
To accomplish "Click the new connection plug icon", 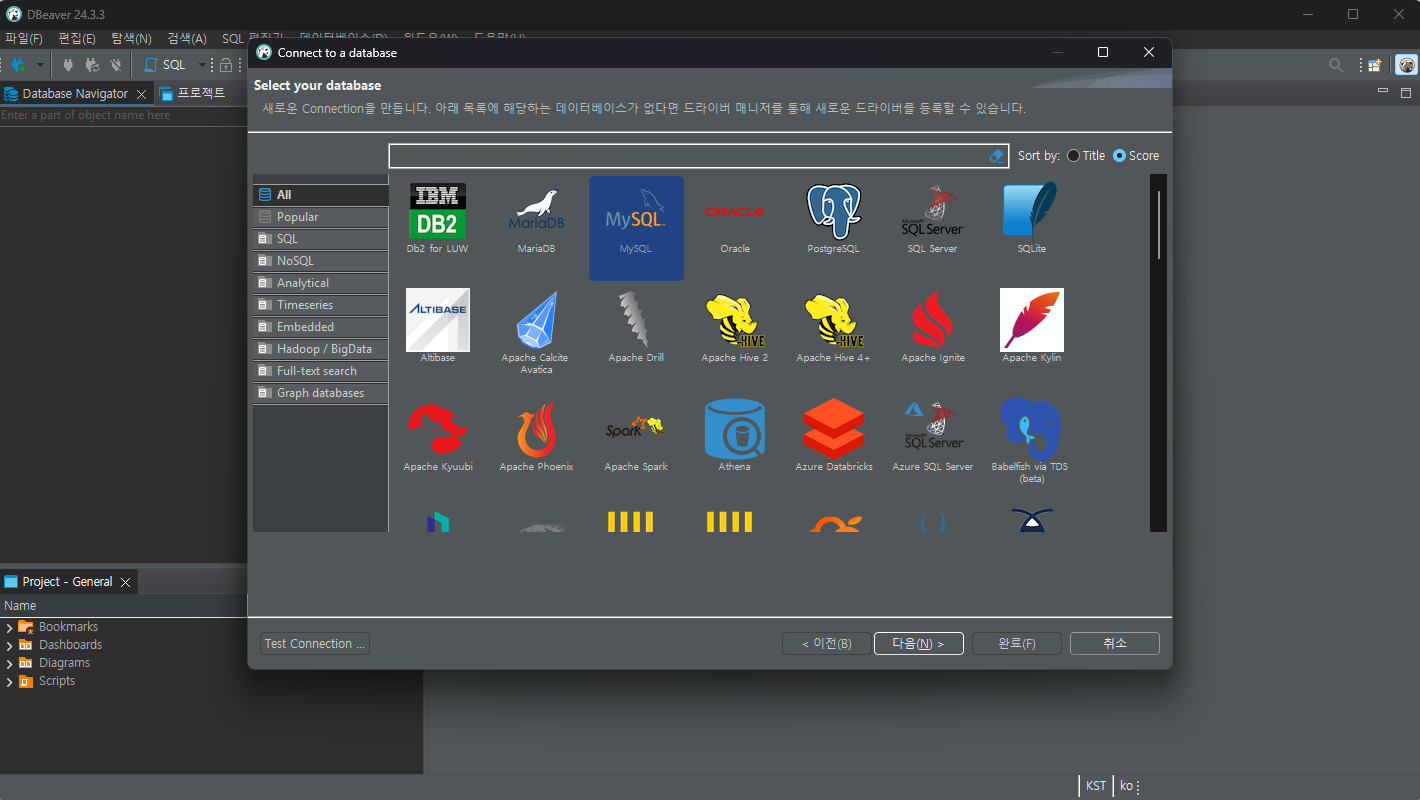I will coord(18,65).
